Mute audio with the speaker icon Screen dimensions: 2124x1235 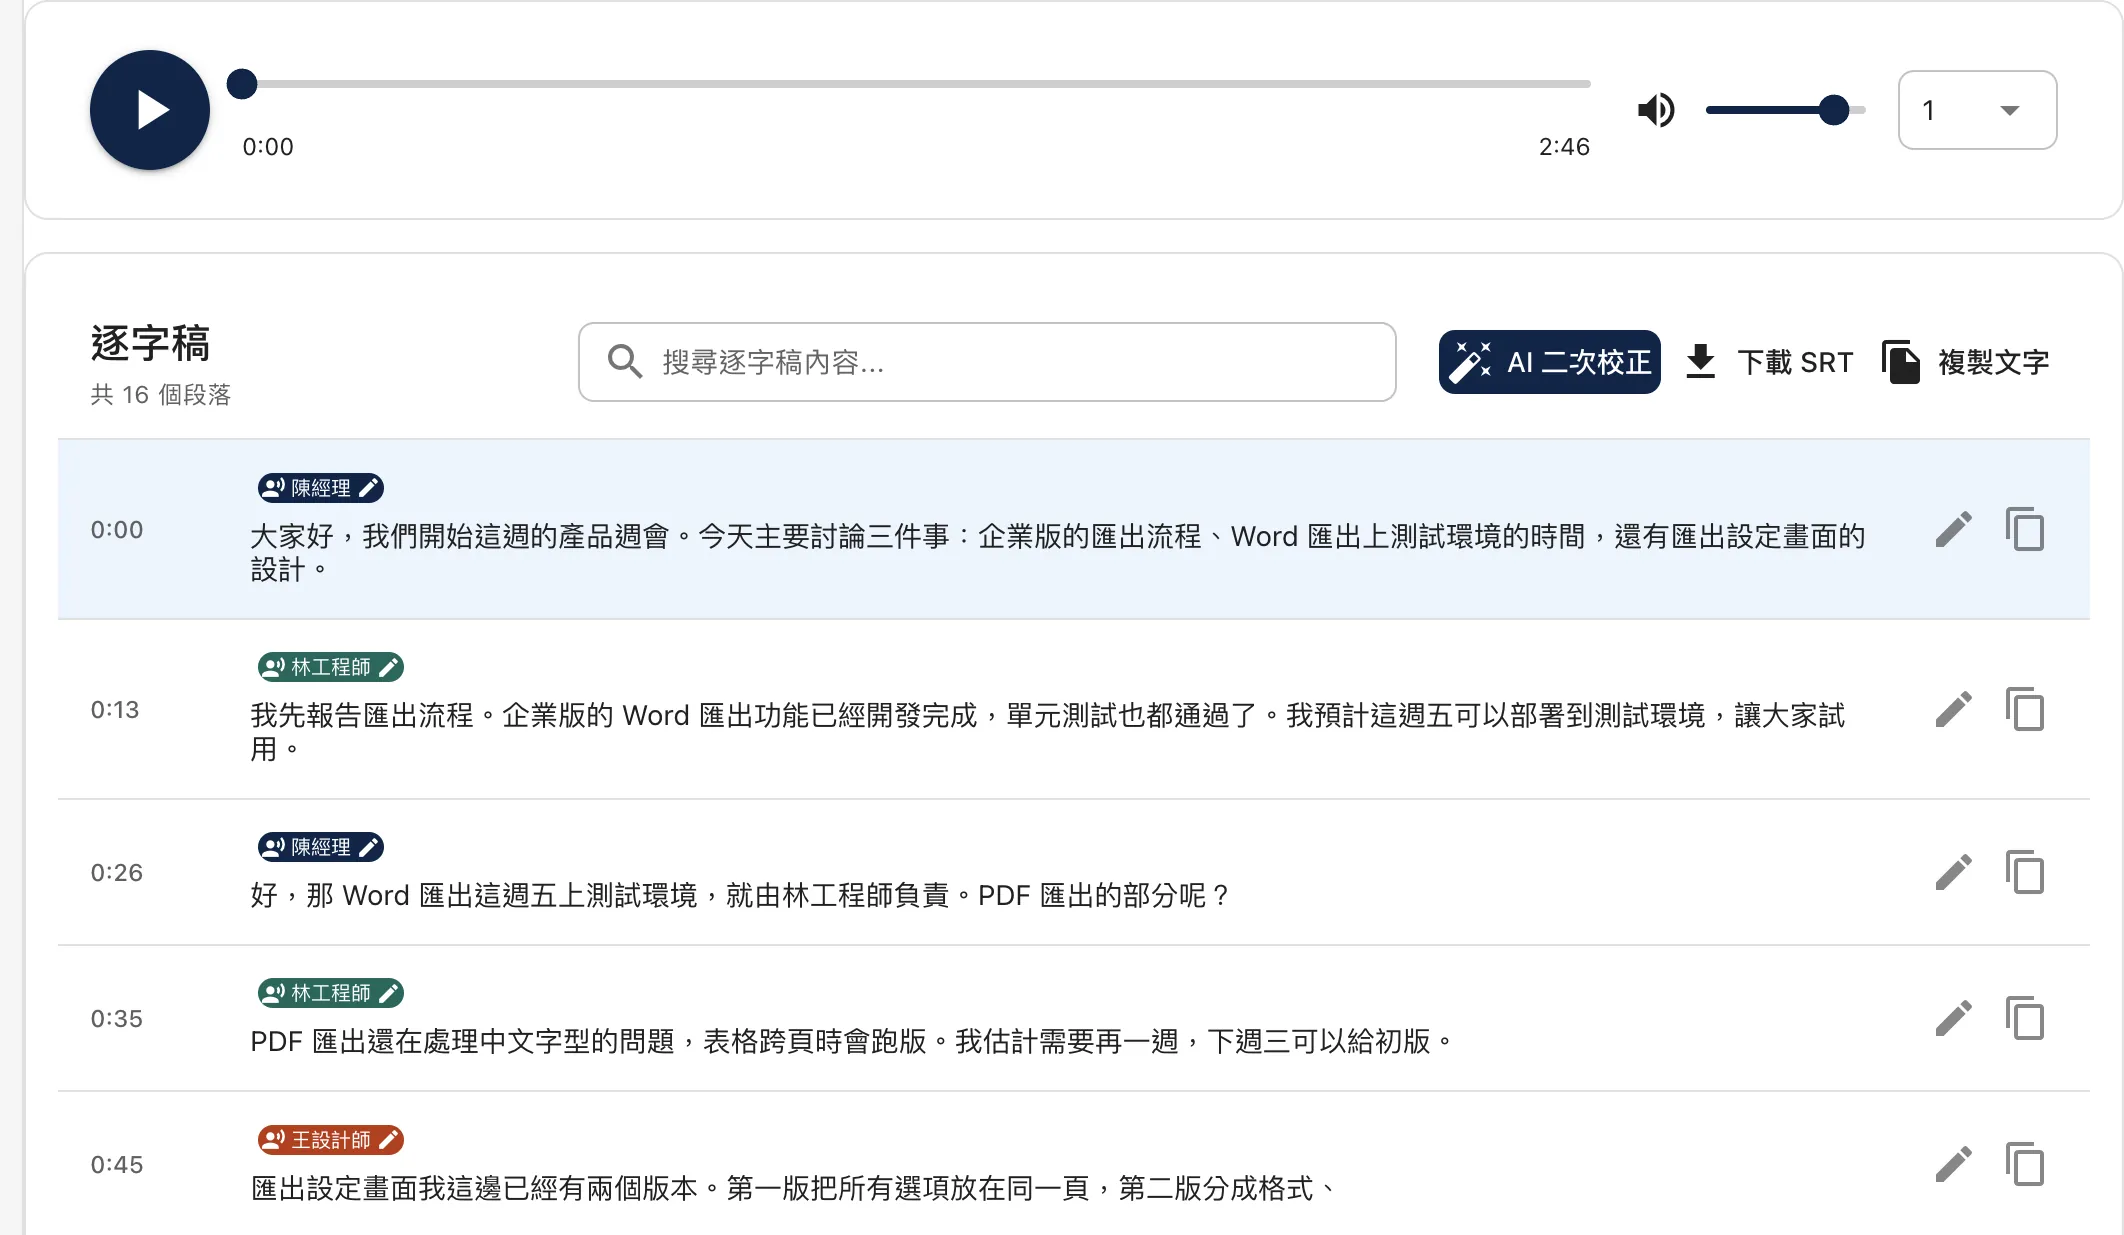1656,110
